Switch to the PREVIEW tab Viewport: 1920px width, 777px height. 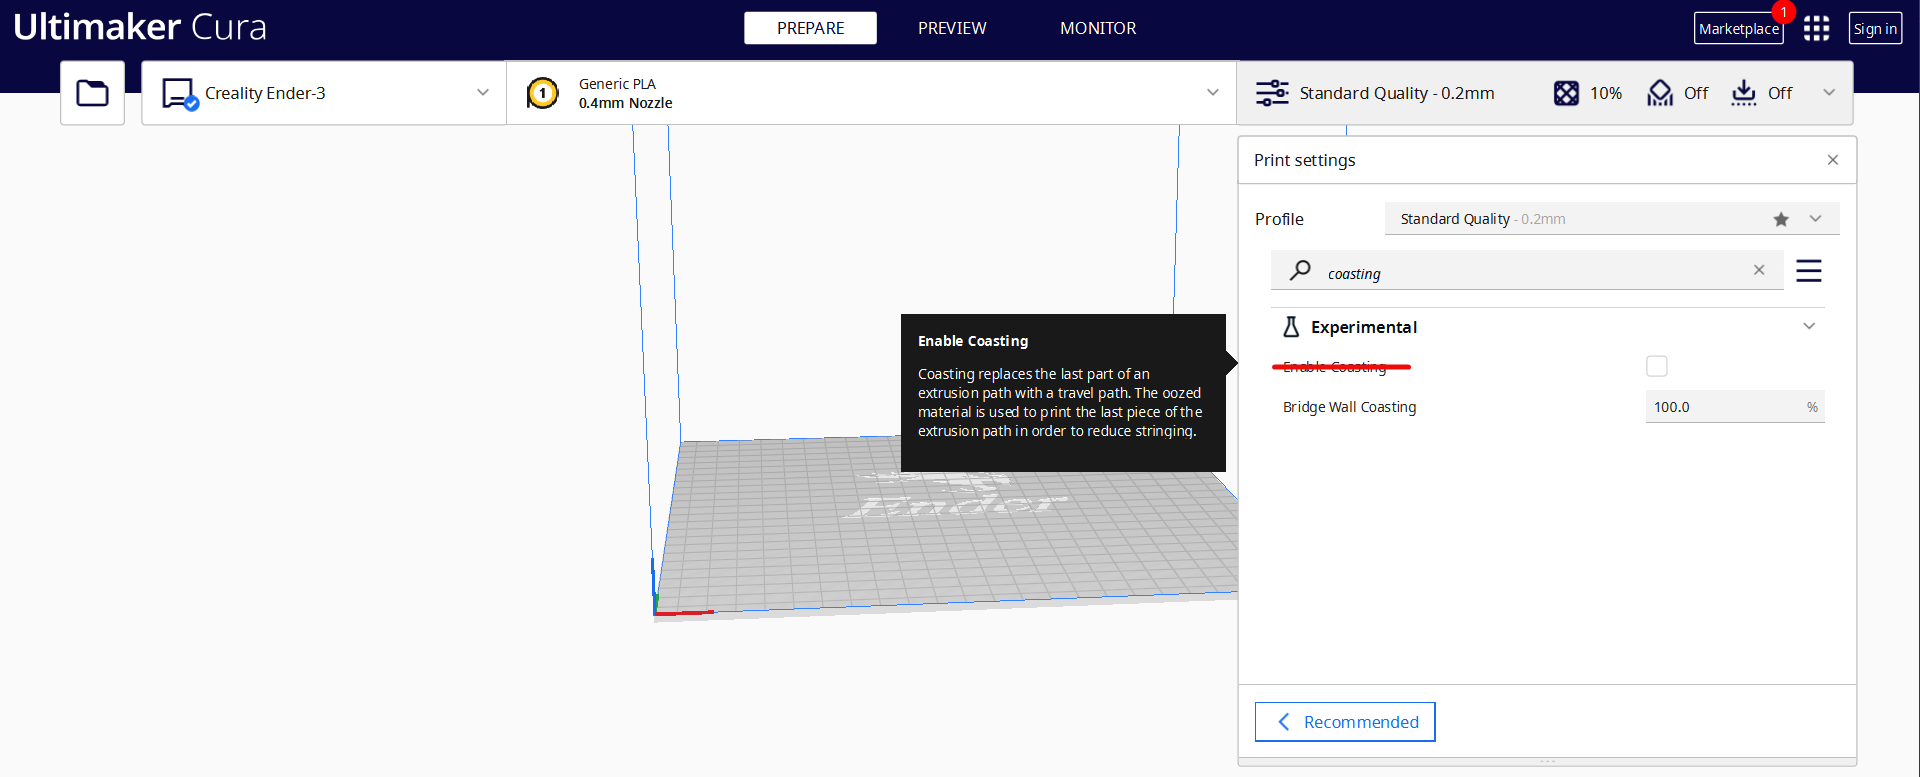952,28
